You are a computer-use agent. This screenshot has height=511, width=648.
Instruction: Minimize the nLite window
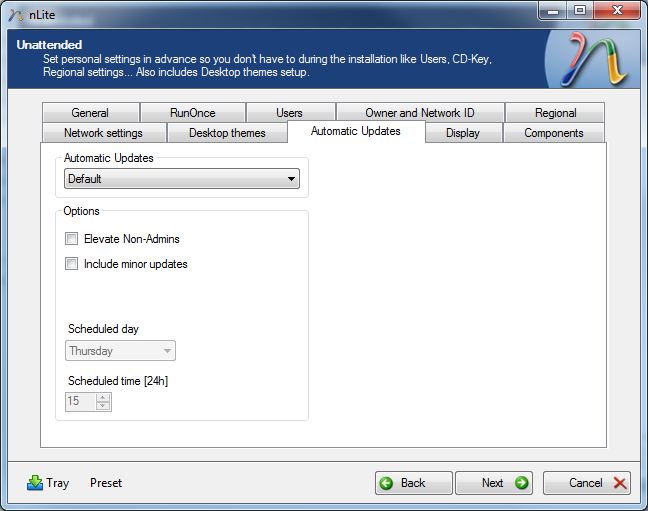click(553, 11)
